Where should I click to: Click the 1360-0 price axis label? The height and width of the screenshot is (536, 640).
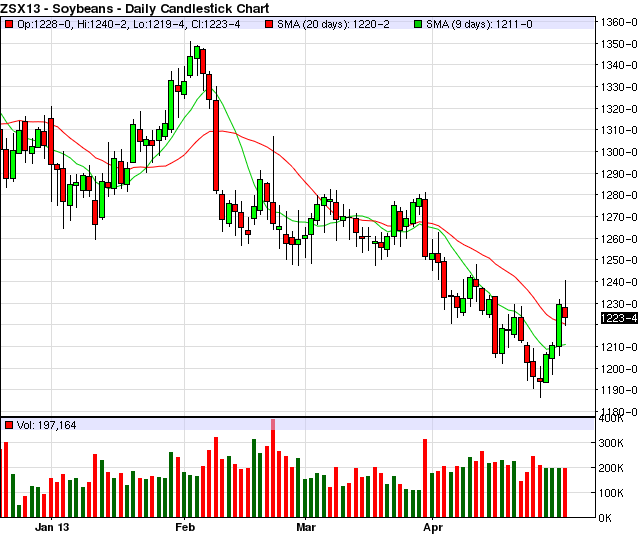coord(620,22)
